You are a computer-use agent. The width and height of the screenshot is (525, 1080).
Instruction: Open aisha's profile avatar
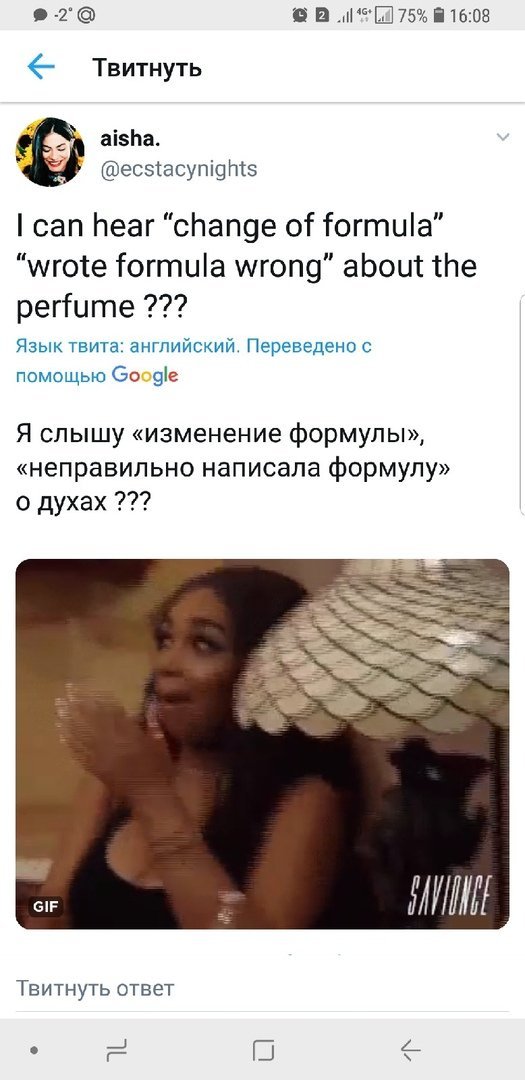(x=50, y=152)
